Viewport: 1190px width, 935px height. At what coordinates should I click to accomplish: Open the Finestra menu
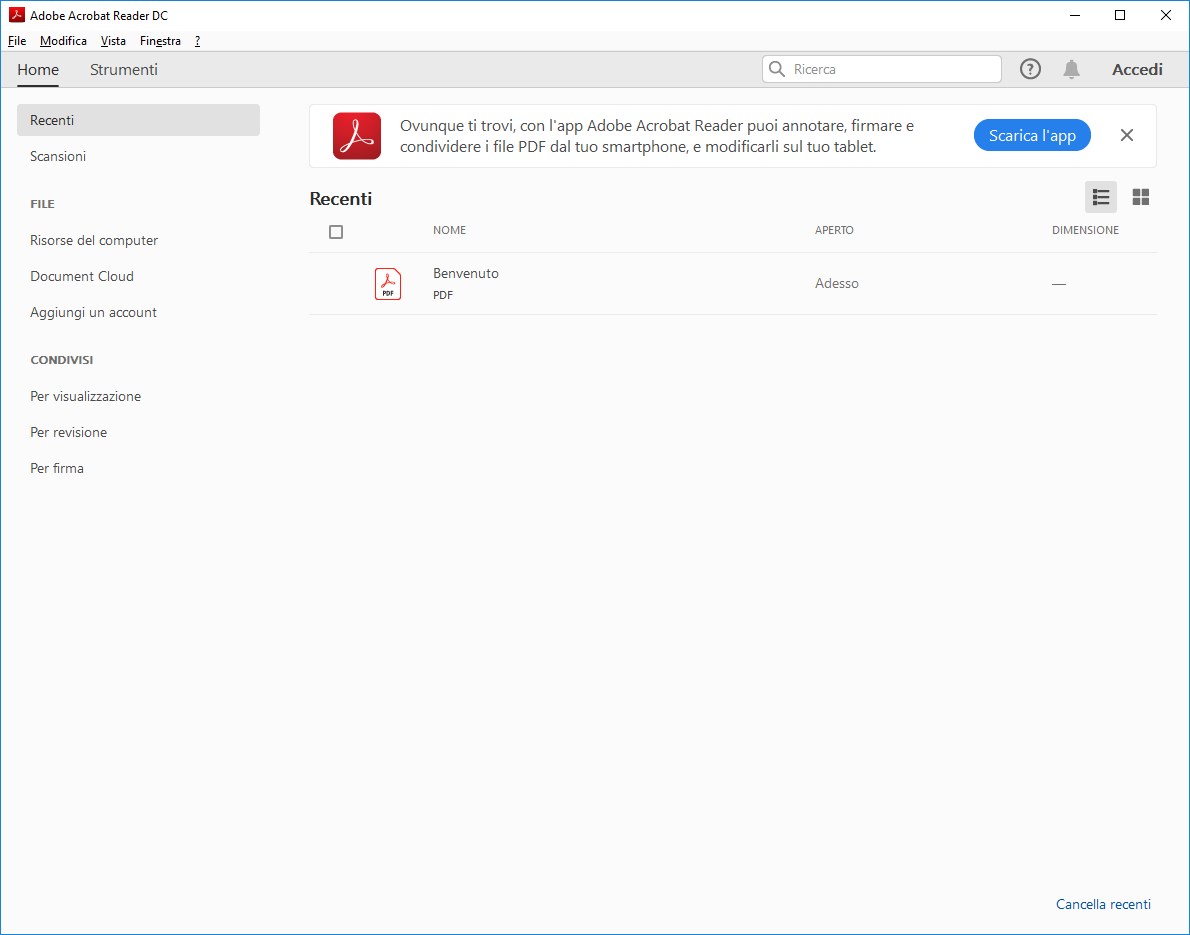pos(160,41)
